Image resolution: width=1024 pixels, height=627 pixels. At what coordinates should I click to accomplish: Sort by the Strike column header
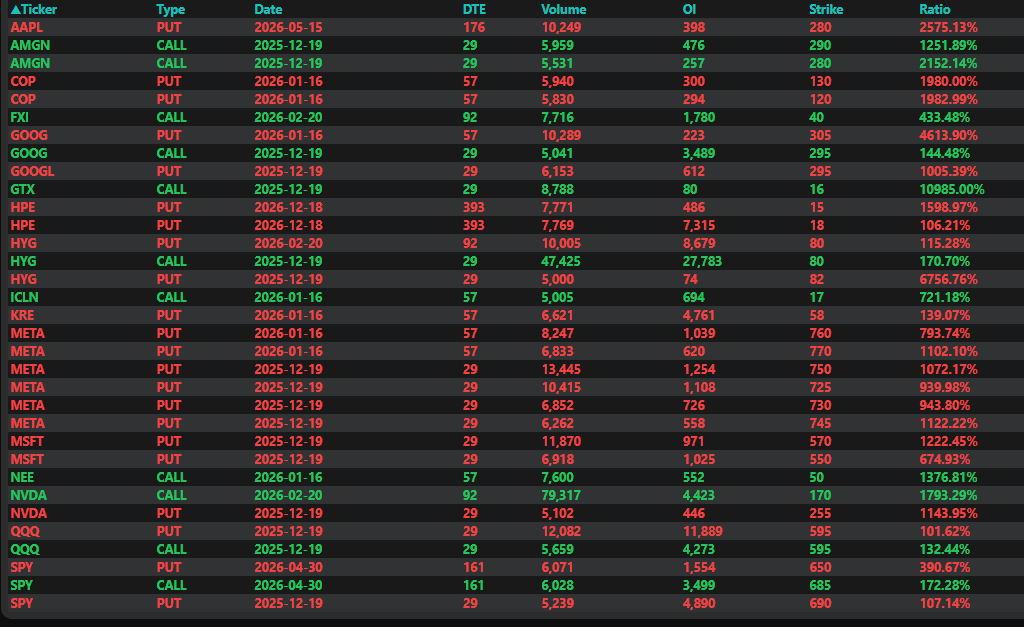[825, 9]
